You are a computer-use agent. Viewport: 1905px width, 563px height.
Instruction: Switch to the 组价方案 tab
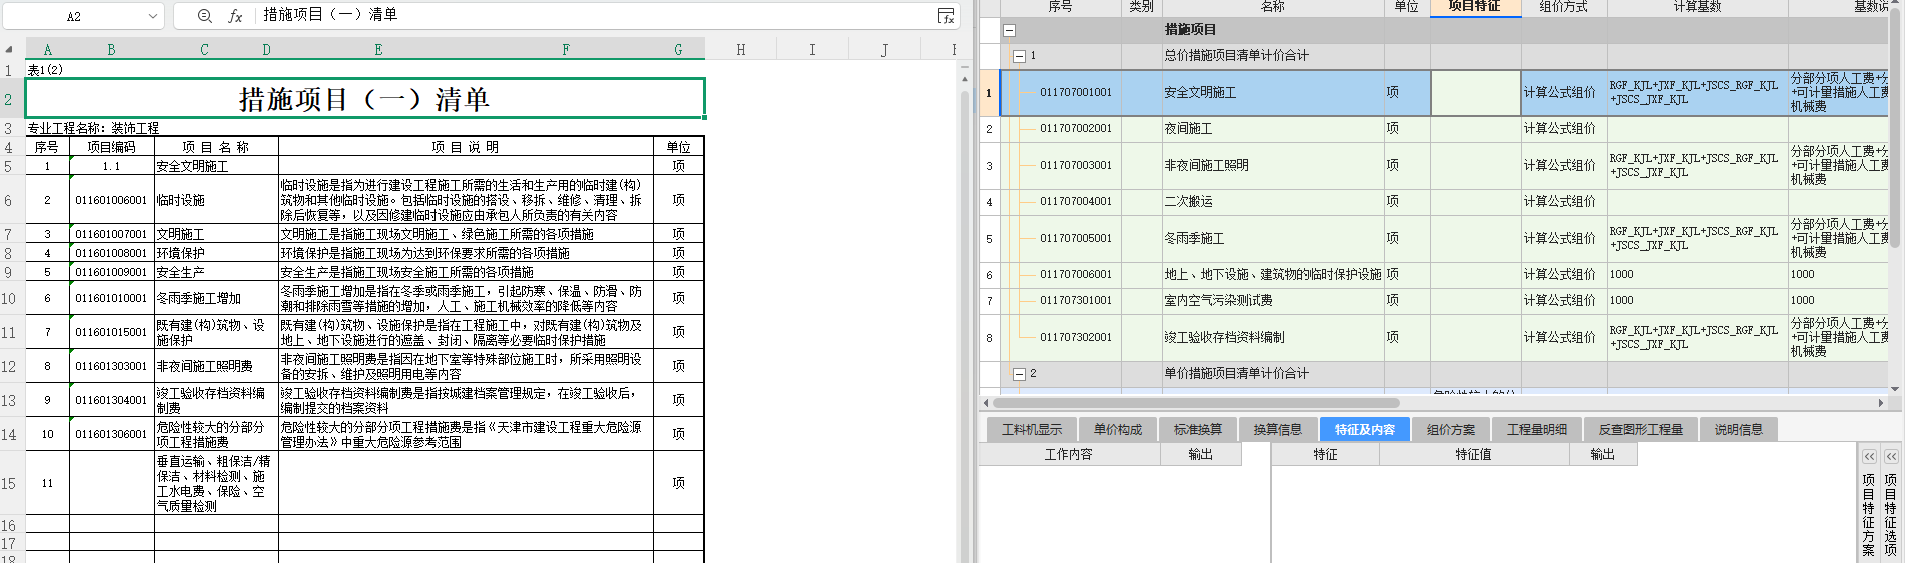(1450, 430)
